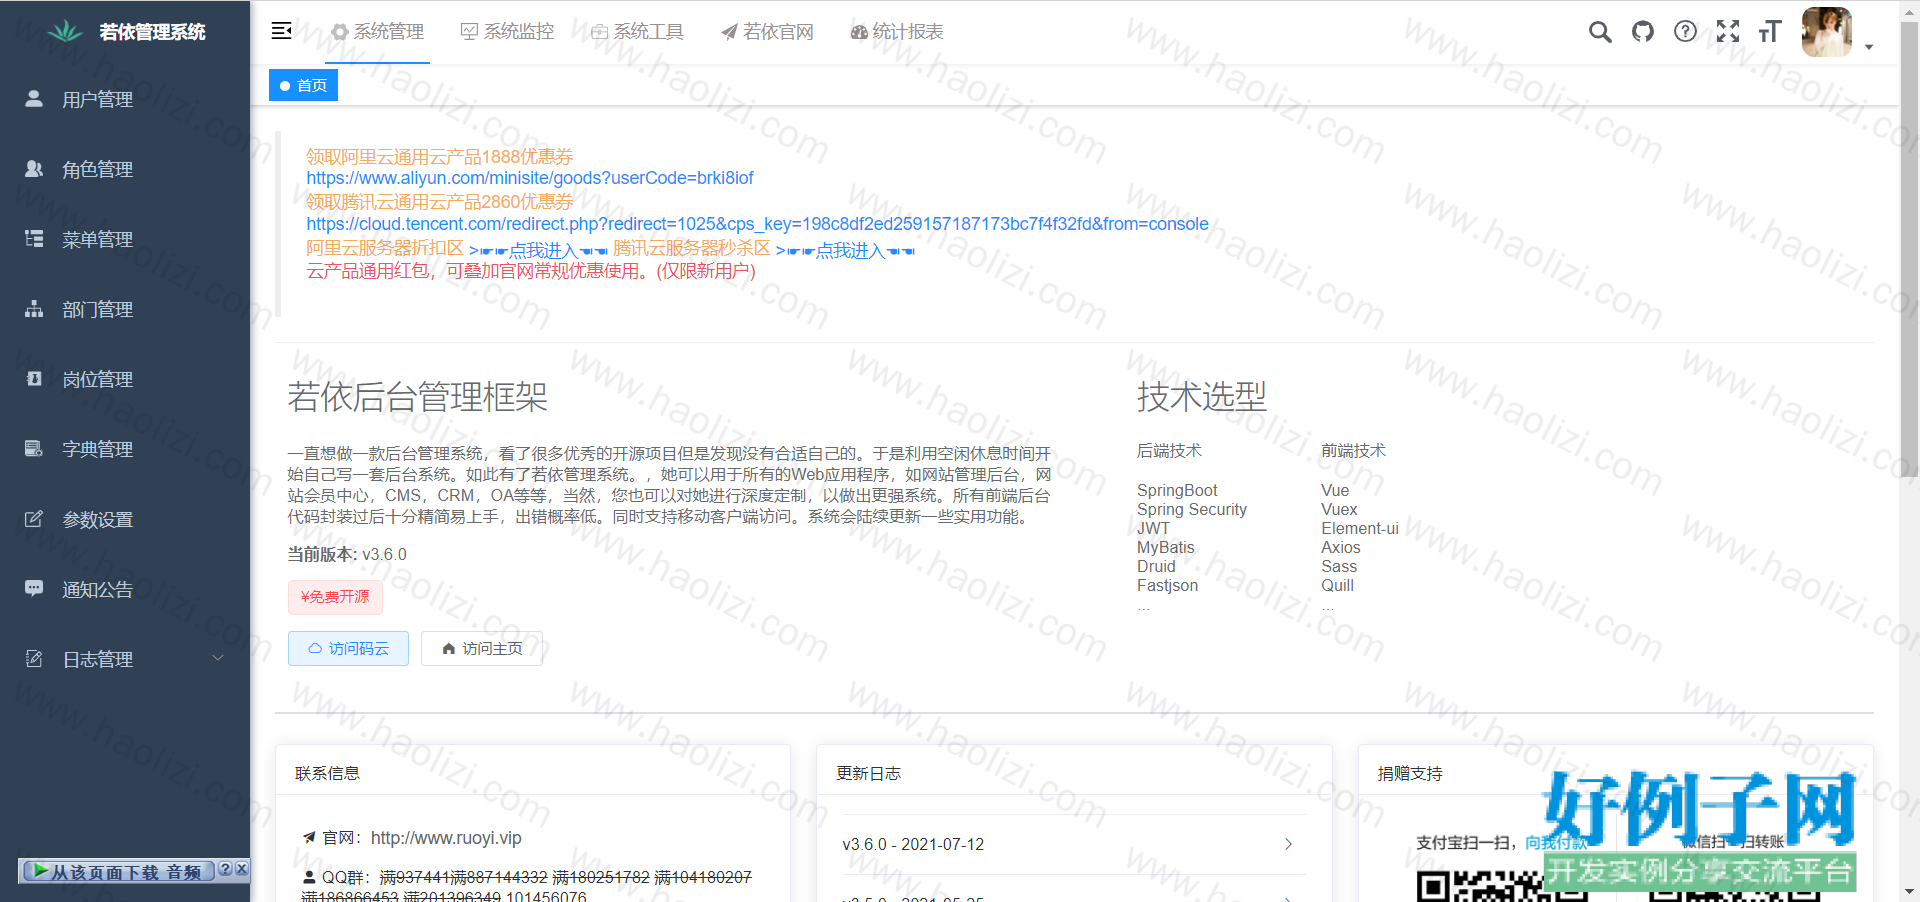The image size is (1920, 902).
Task: Click Fastjson in the backend list
Action: coord(1167,585)
